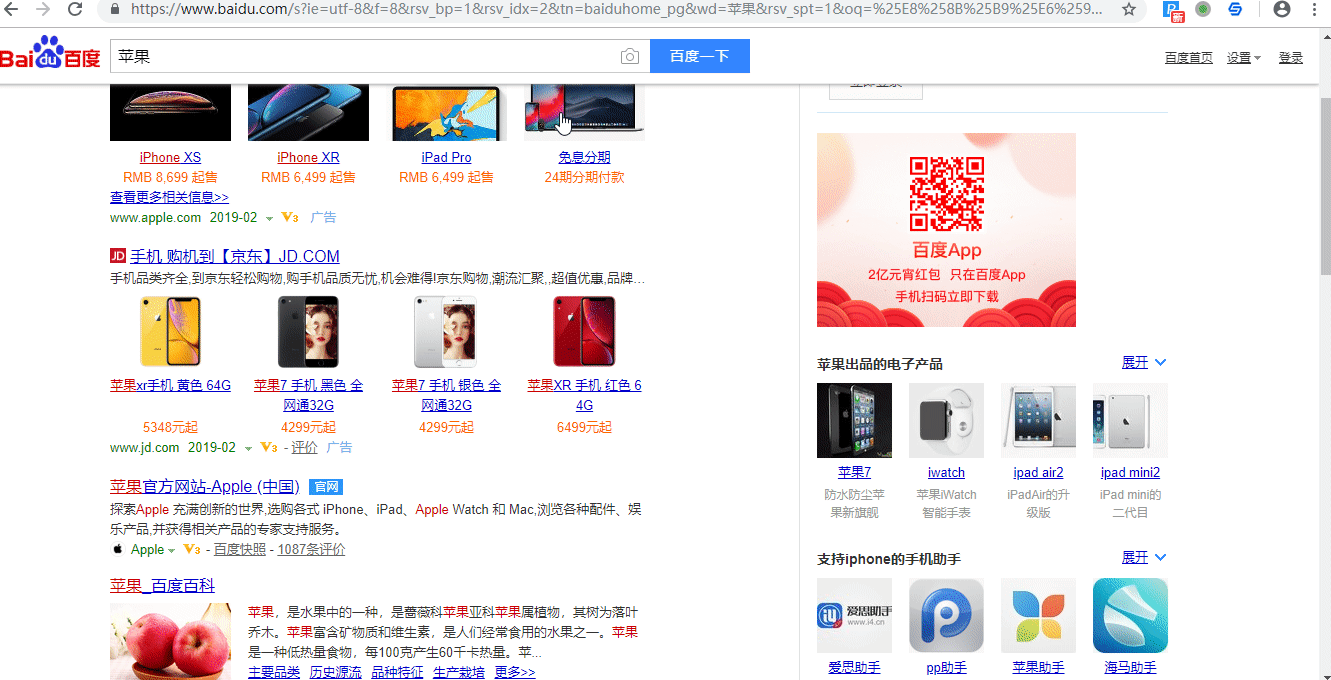Click the red 苹果XR phone image
The image size is (1331, 680).
click(x=584, y=332)
